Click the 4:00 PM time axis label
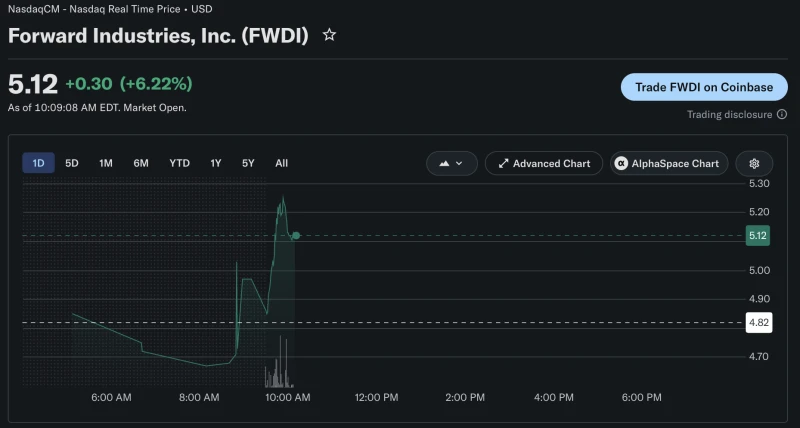This screenshot has width=800, height=428. tap(554, 397)
